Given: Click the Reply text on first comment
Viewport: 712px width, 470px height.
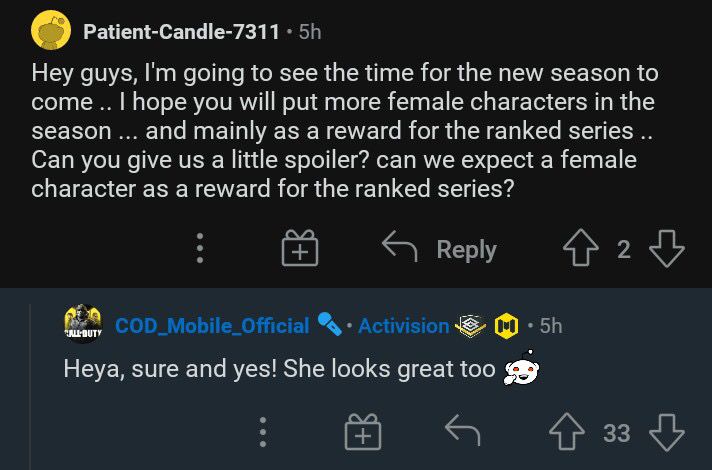Looking at the screenshot, I should tap(466, 250).
